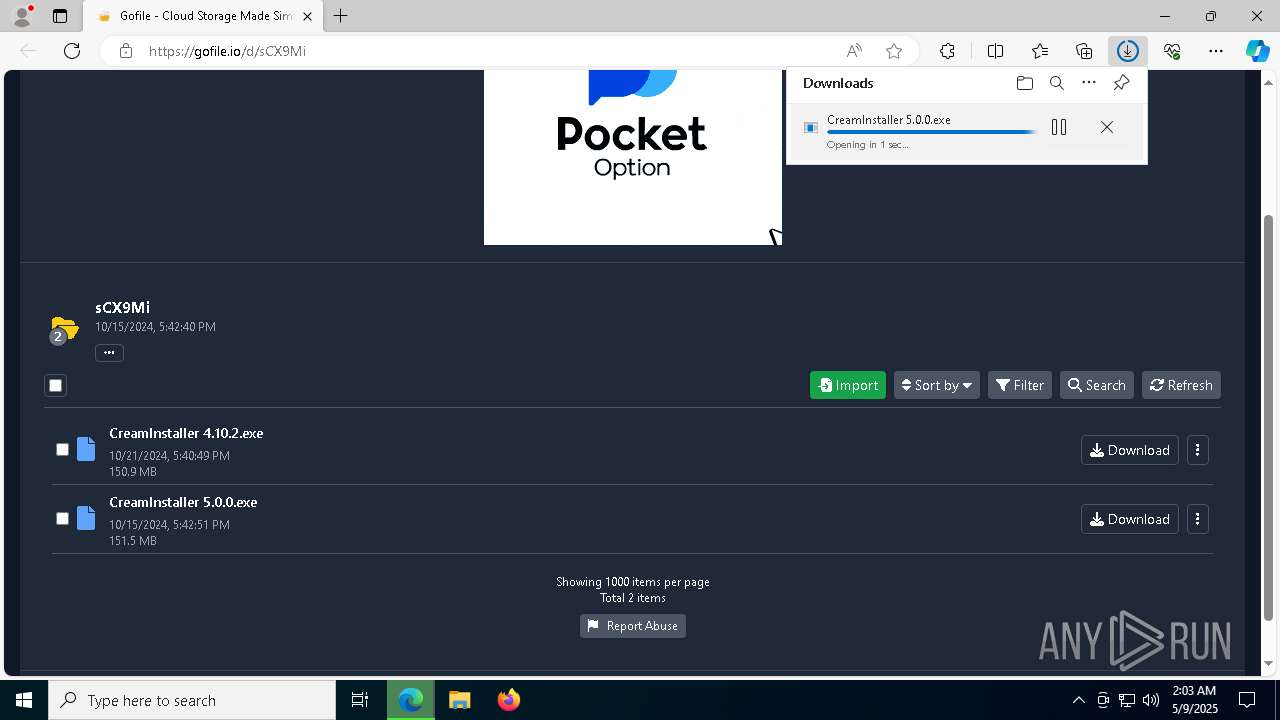Open options menu for CreamInstaller 4.10.2.exe
Image resolution: width=1280 pixels, height=720 pixels.
coord(1197,450)
